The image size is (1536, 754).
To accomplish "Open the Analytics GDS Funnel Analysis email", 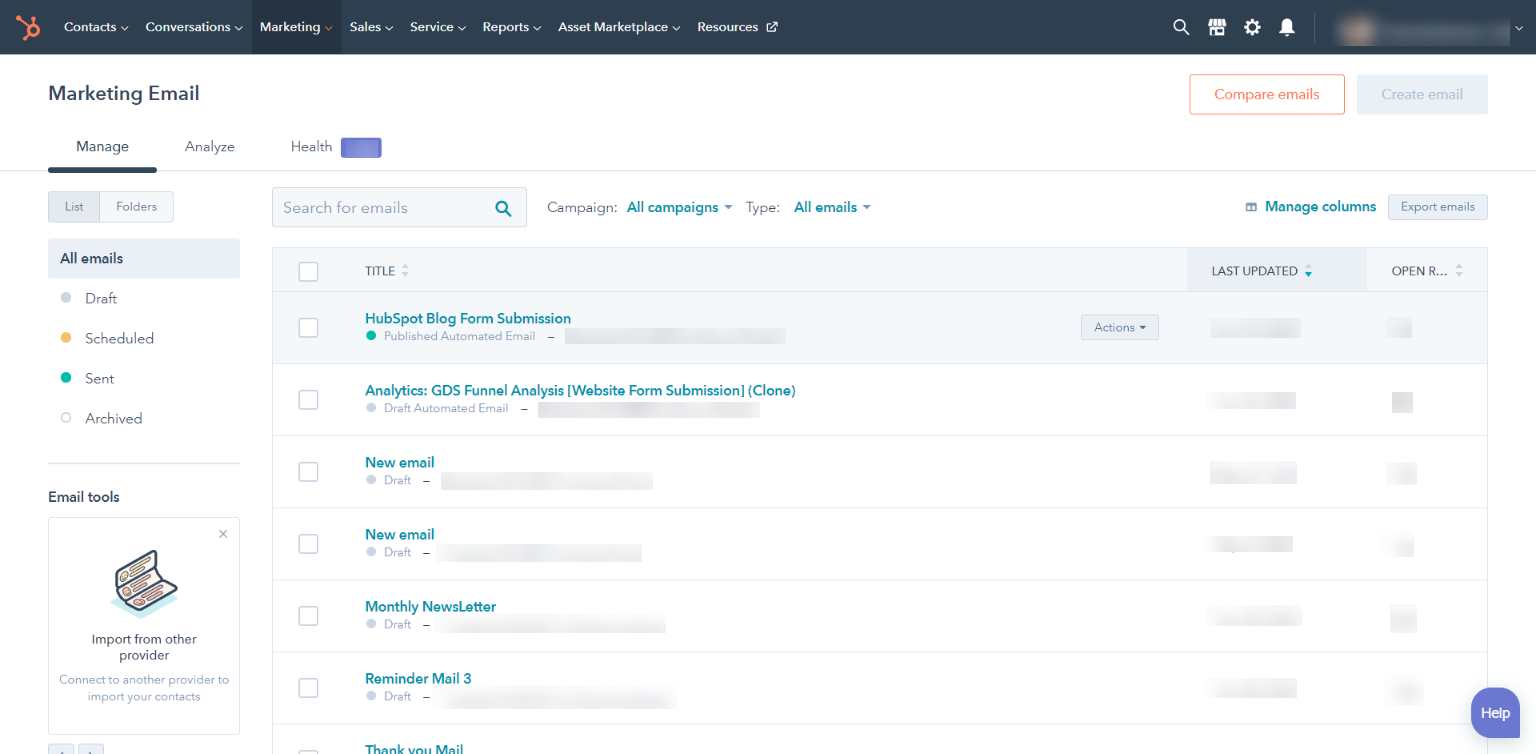I will (x=580, y=390).
